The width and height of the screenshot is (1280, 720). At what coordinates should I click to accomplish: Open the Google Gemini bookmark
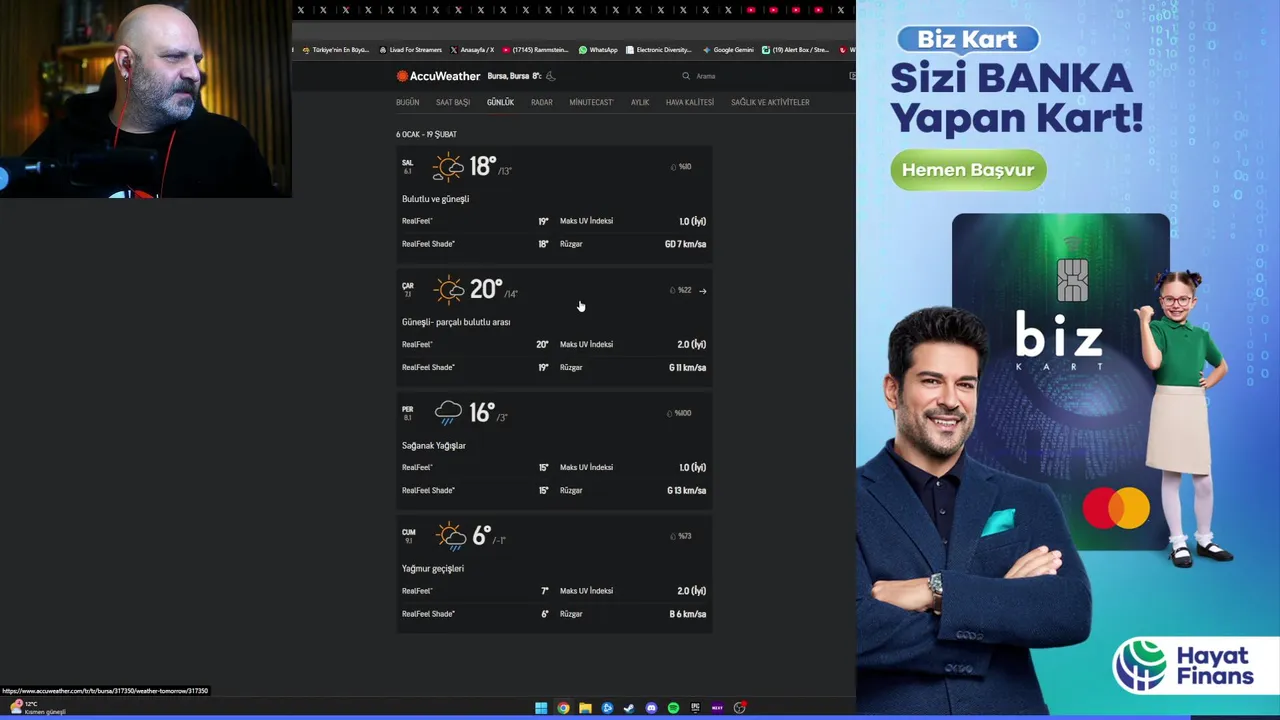point(728,50)
